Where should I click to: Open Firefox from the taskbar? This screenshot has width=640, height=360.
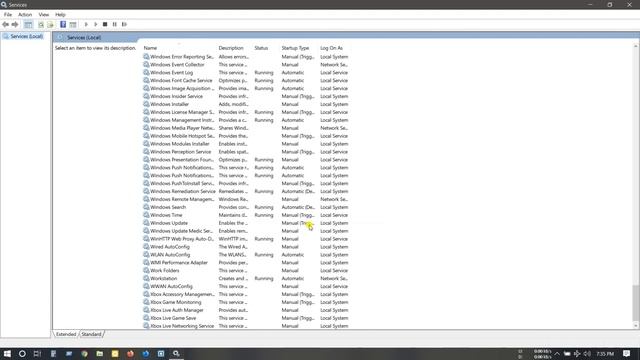130,353
